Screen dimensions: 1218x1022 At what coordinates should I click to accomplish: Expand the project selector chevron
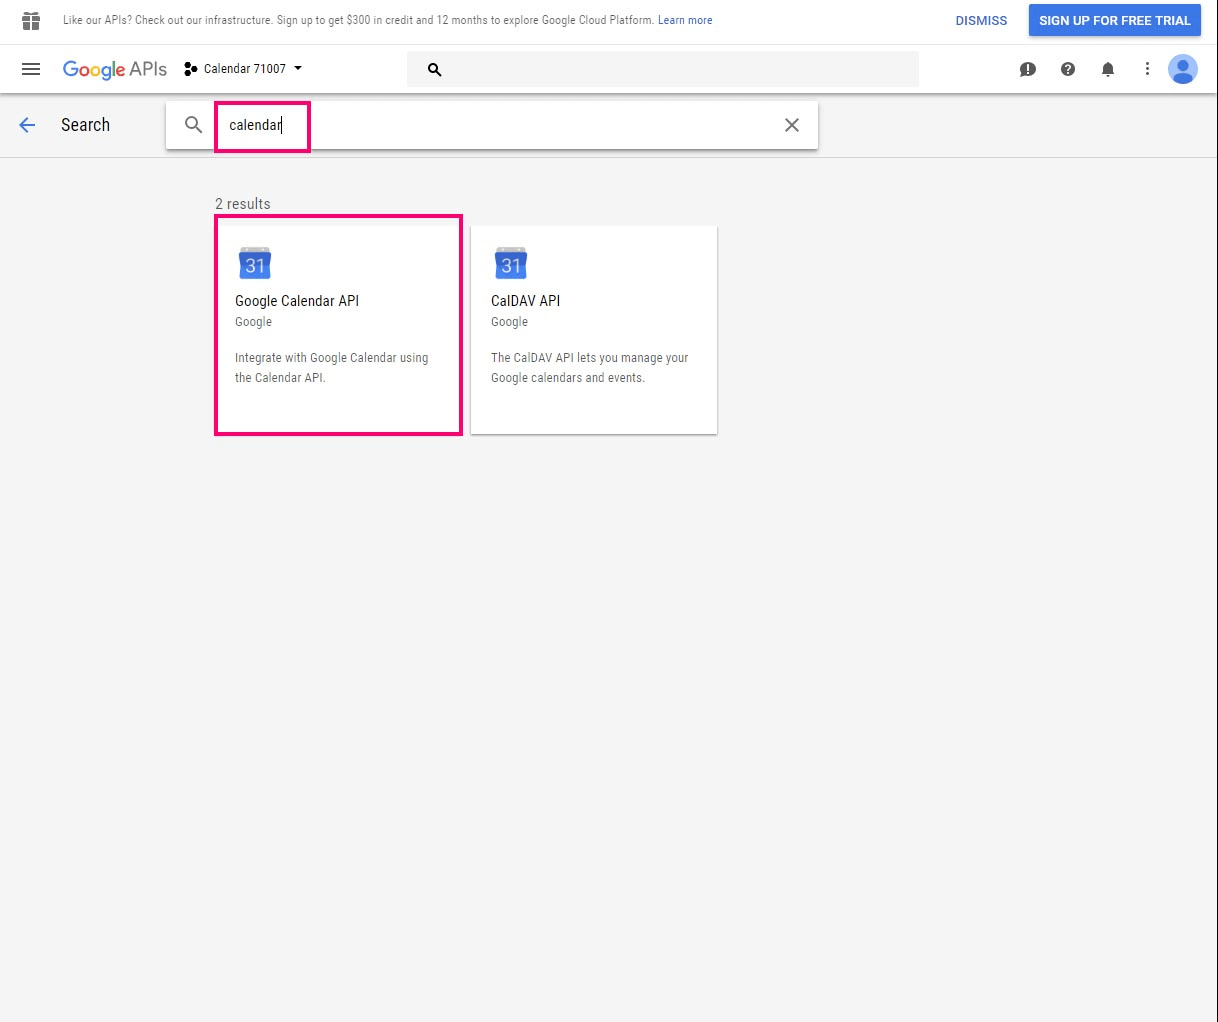click(x=297, y=68)
